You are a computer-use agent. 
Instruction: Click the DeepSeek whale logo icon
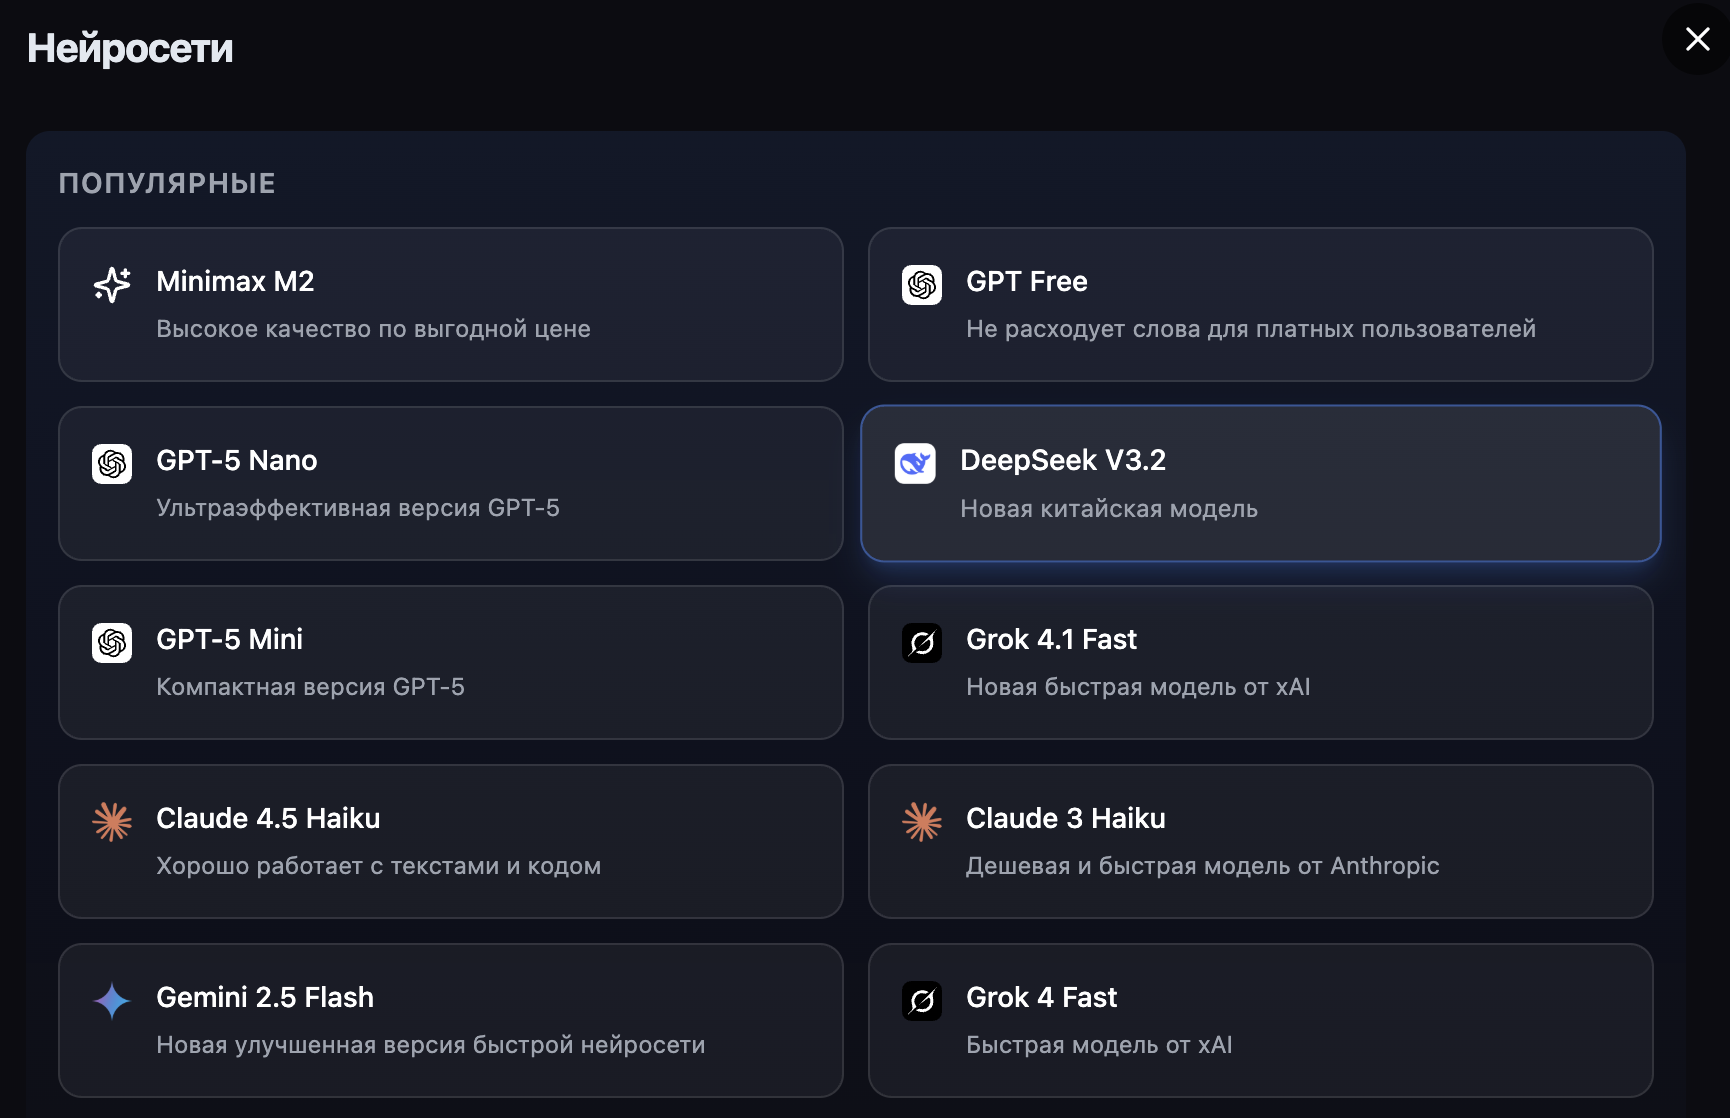pos(915,463)
